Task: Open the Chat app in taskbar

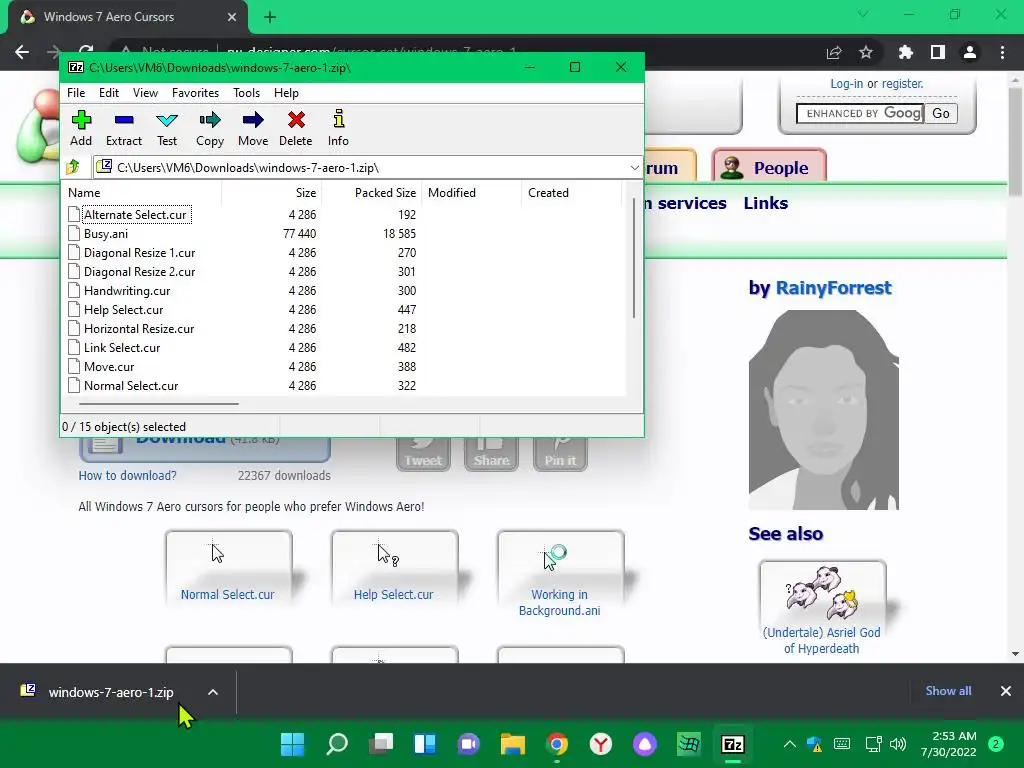Action: click(468, 744)
